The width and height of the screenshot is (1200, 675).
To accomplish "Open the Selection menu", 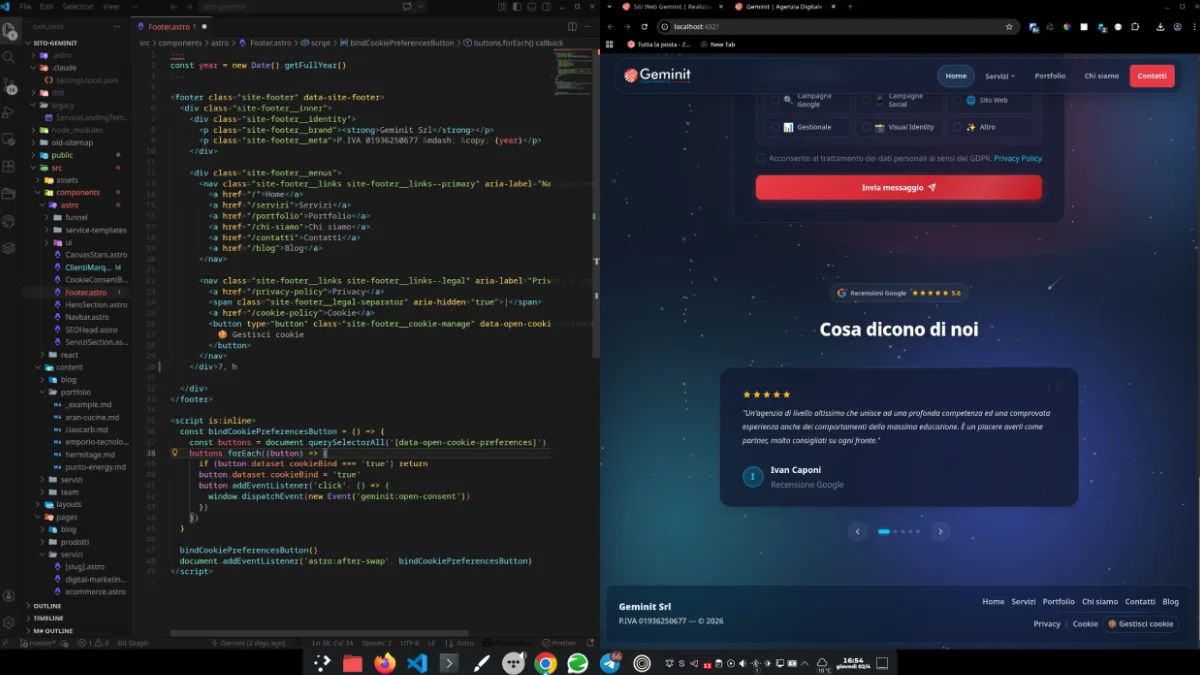I will point(77,6).
